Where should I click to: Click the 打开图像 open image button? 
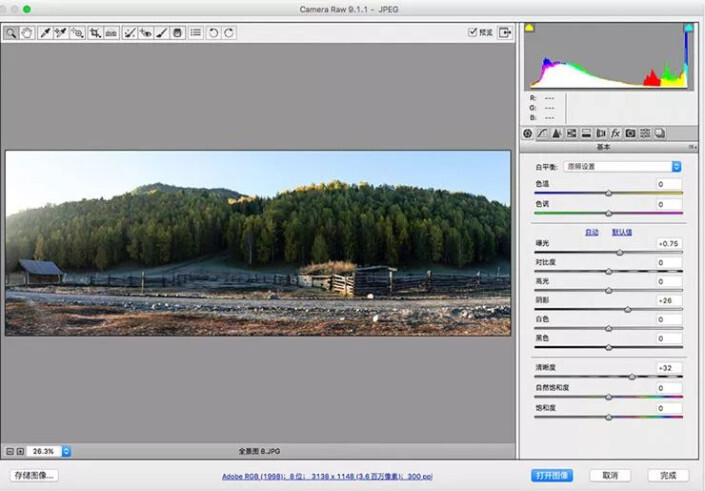click(552, 475)
